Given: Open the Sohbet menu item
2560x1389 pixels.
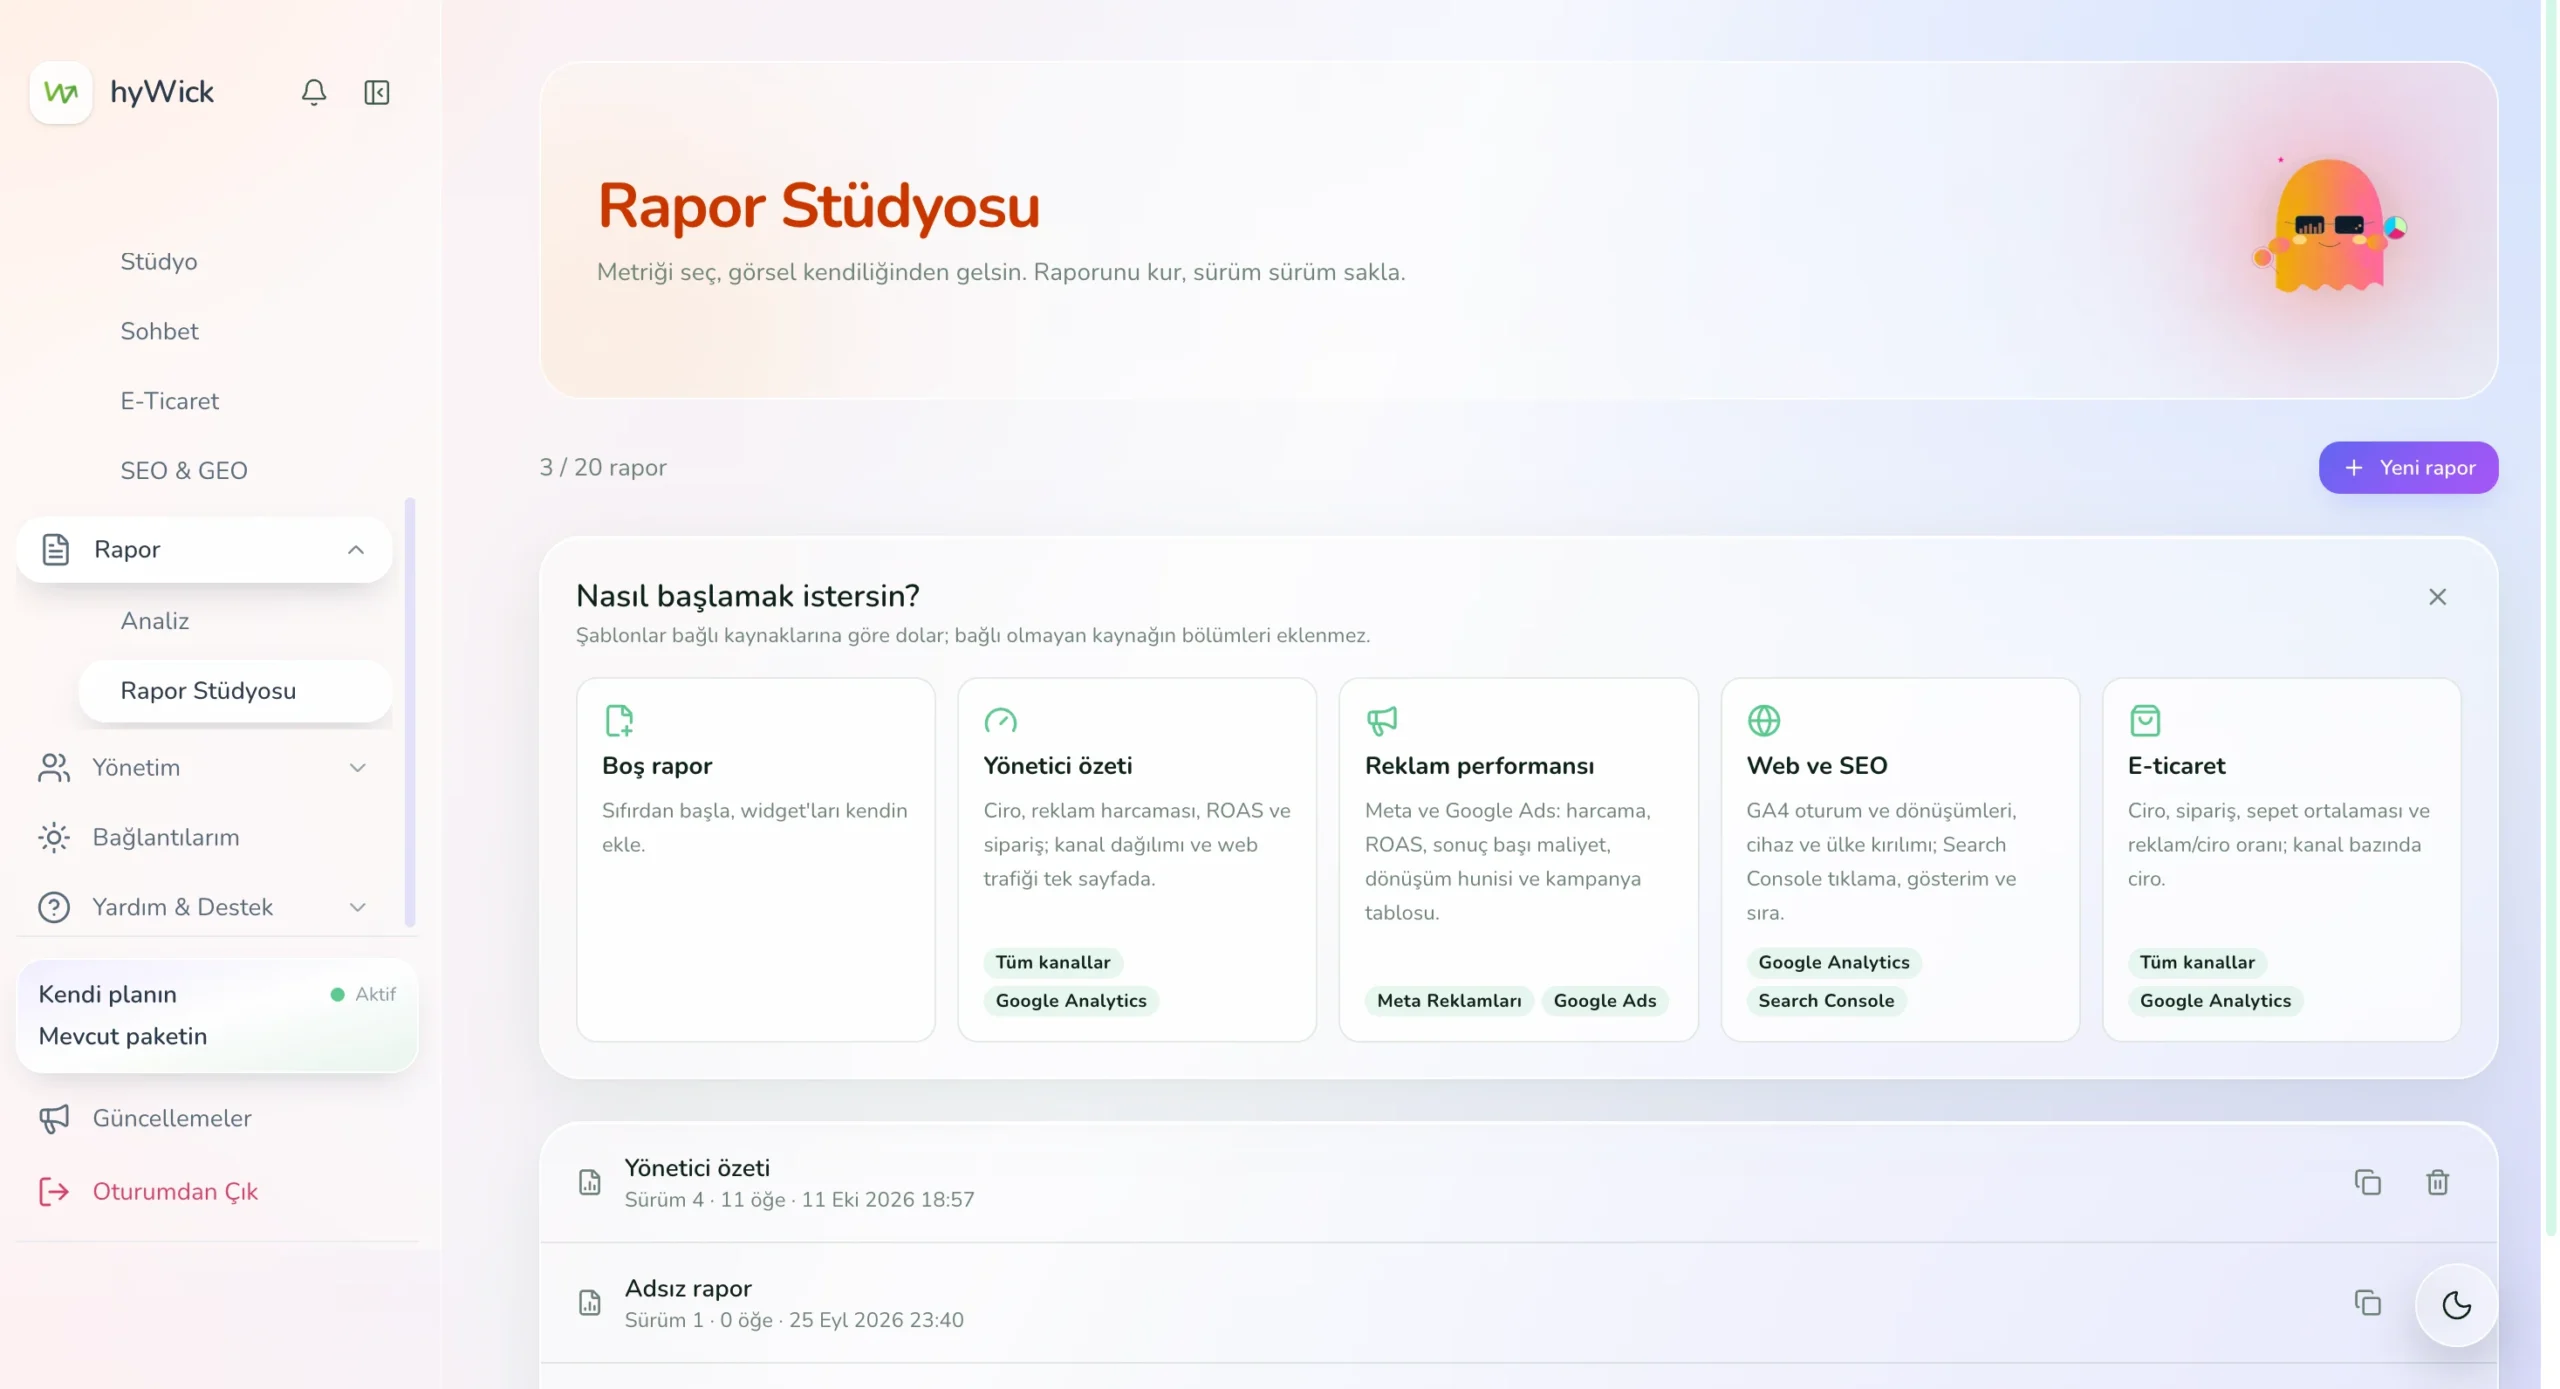Looking at the screenshot, I should pos(159,331).
